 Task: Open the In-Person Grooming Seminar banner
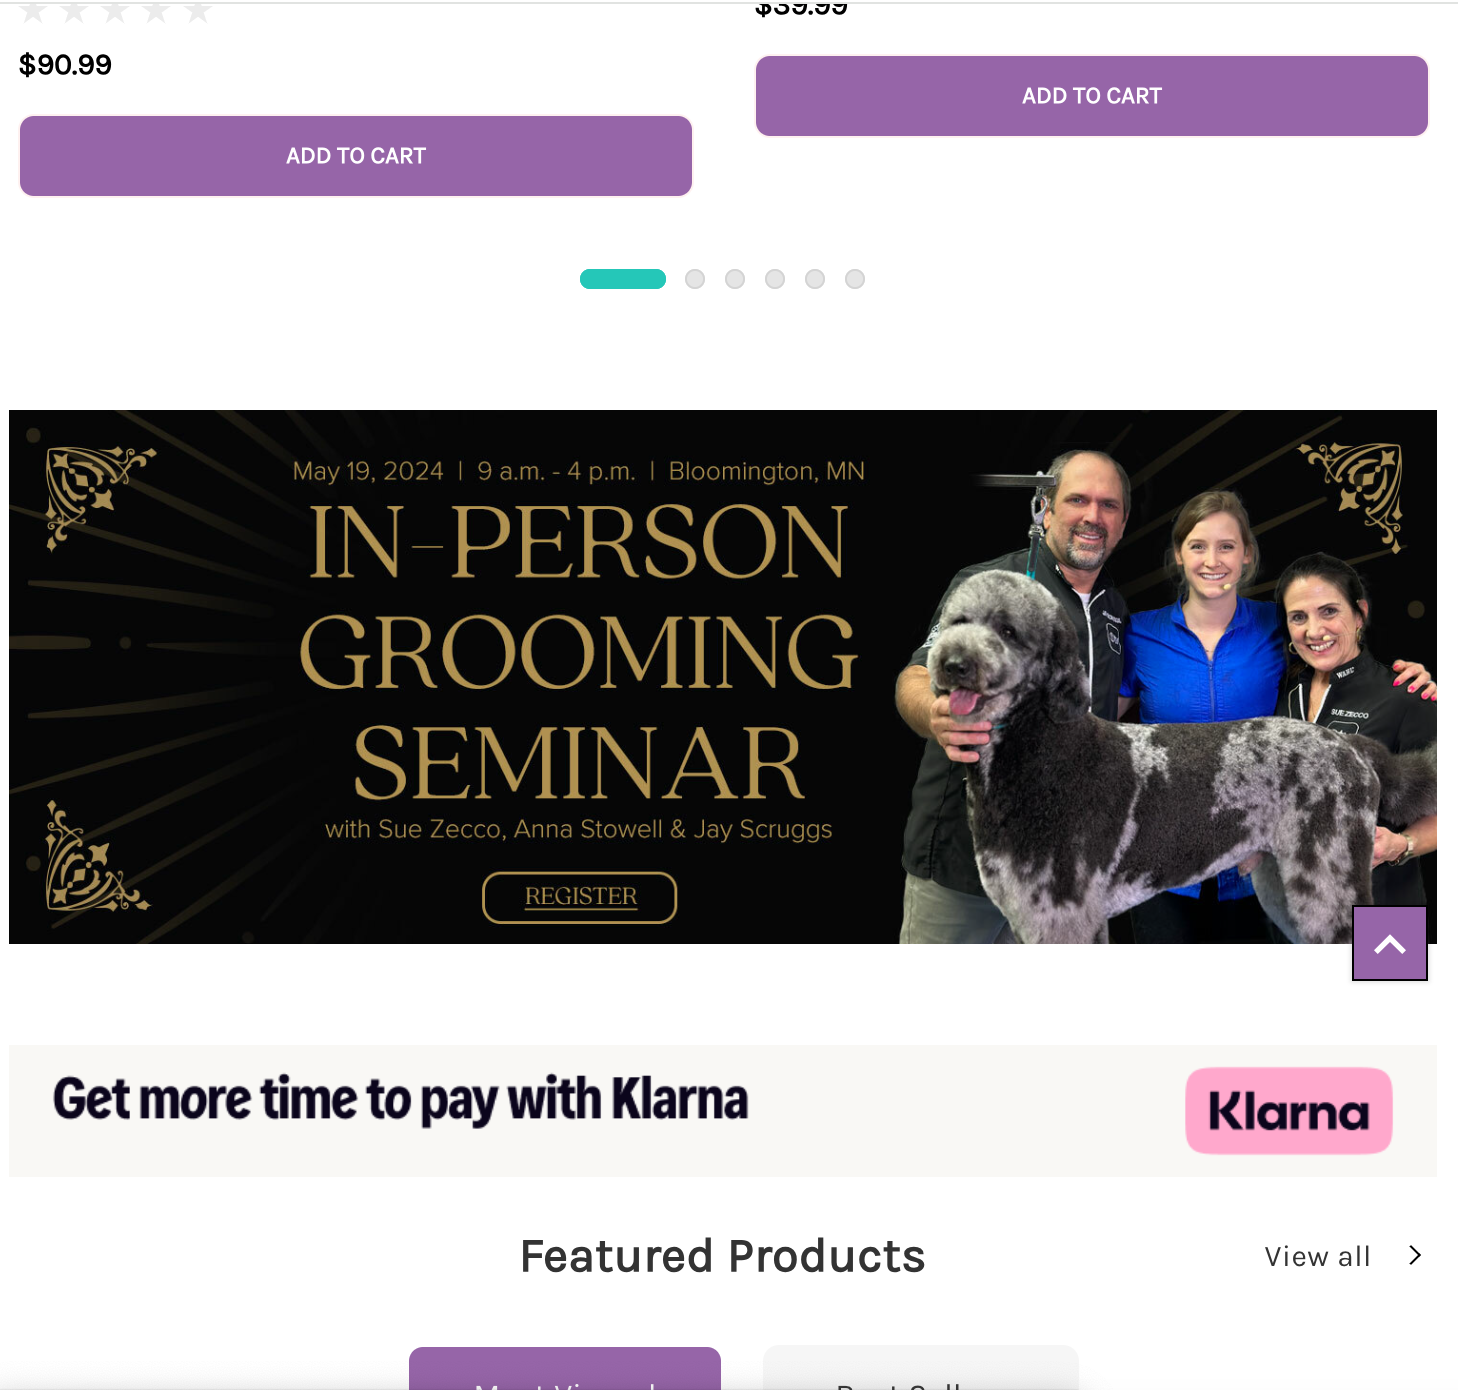pos(723,677)
